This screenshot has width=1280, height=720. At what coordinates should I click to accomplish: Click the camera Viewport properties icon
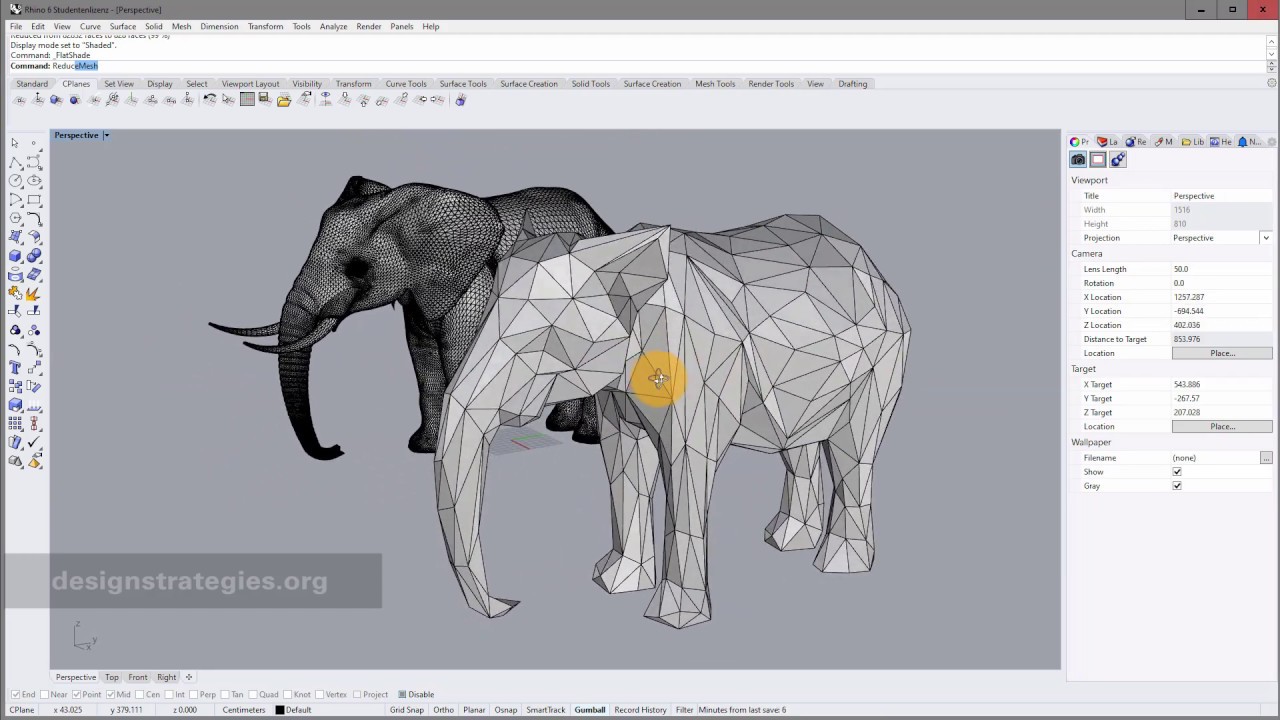[1078, 160]
